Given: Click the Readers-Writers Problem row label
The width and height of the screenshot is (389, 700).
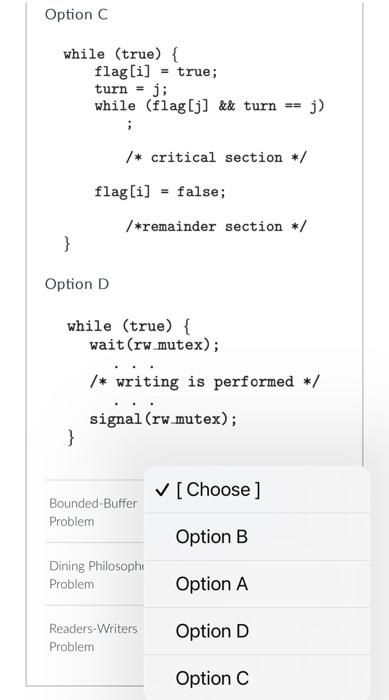Looking at the screenshot, I should [x=93, y=637].
